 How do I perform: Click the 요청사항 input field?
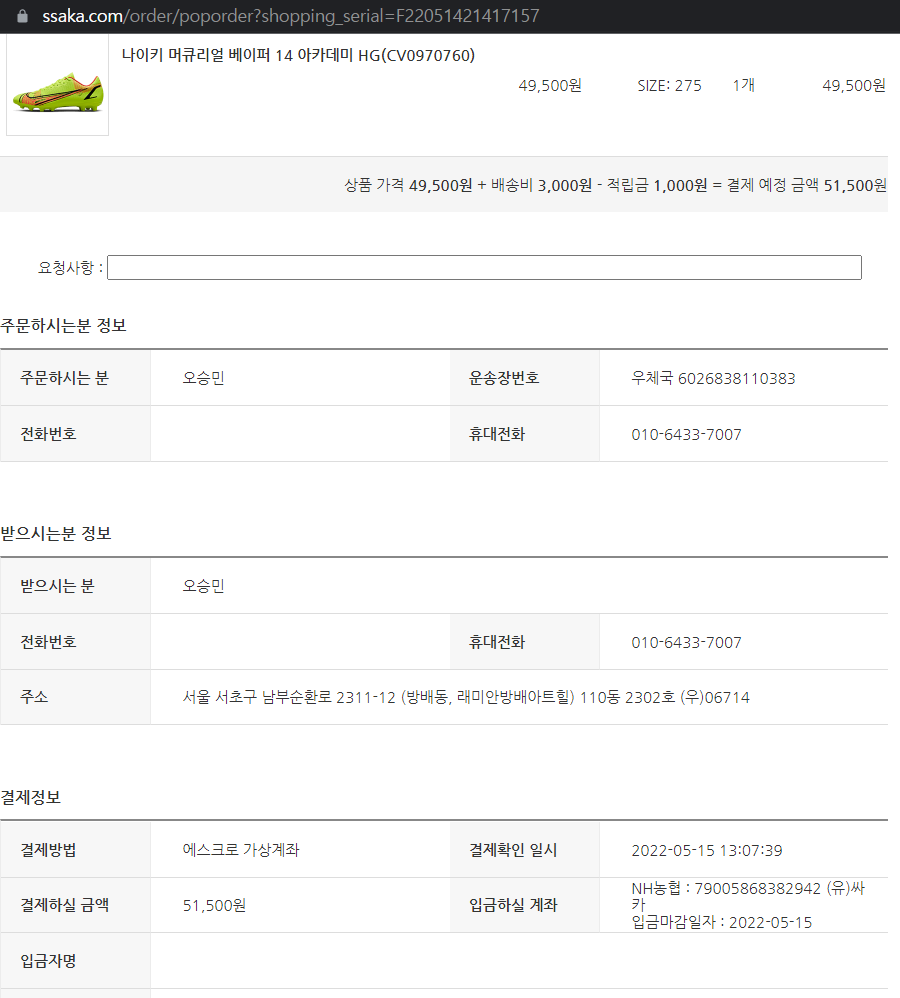pyautogui.click(x=484, y=267)
